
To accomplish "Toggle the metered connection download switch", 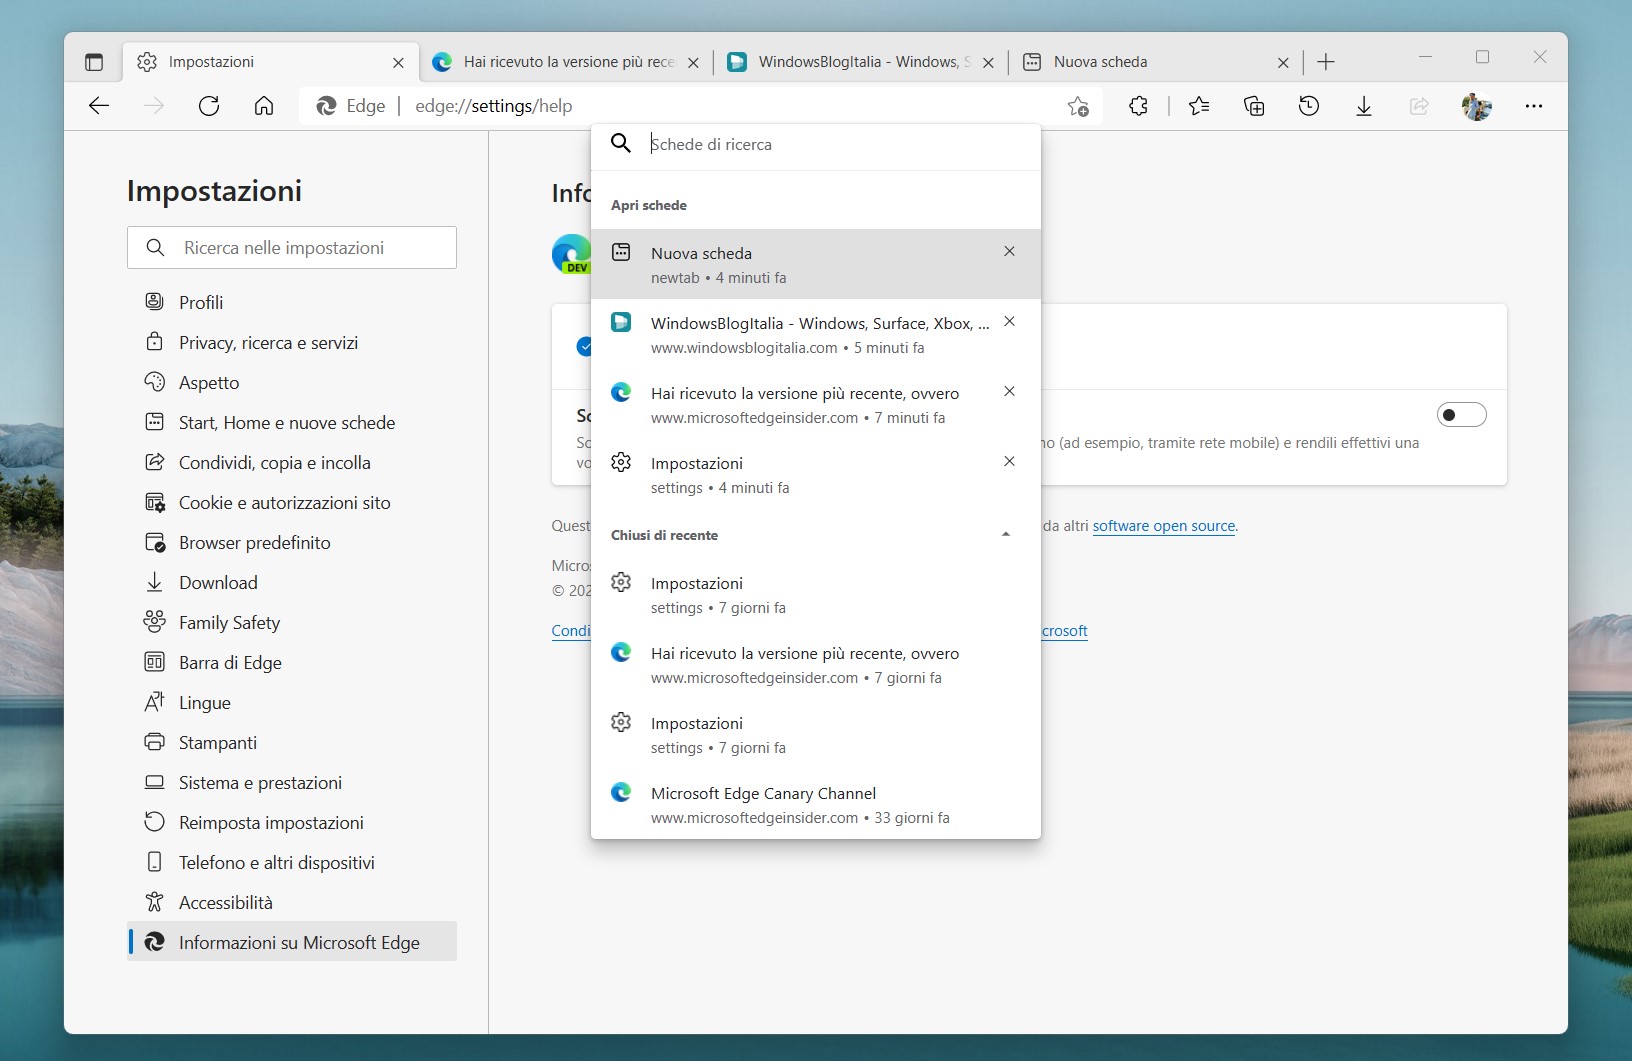I will click(x=1461, y=414).
